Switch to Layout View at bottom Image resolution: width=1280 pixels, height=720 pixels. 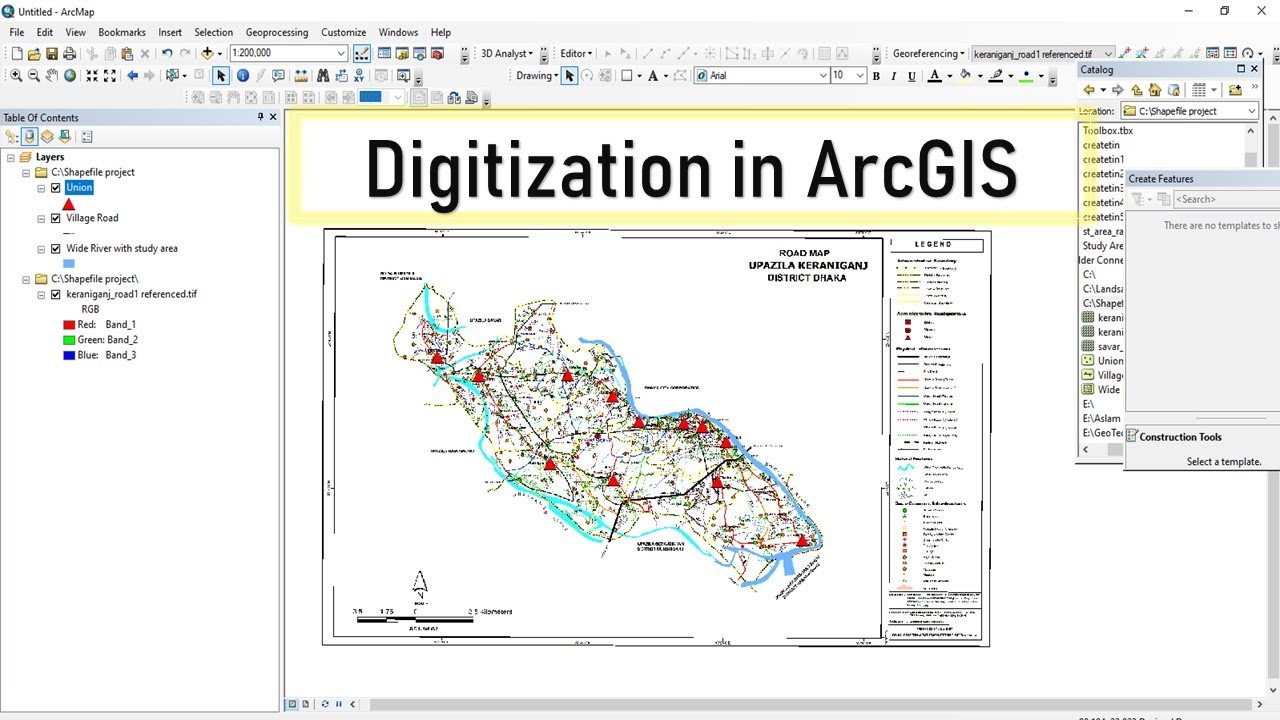point(306,704)
